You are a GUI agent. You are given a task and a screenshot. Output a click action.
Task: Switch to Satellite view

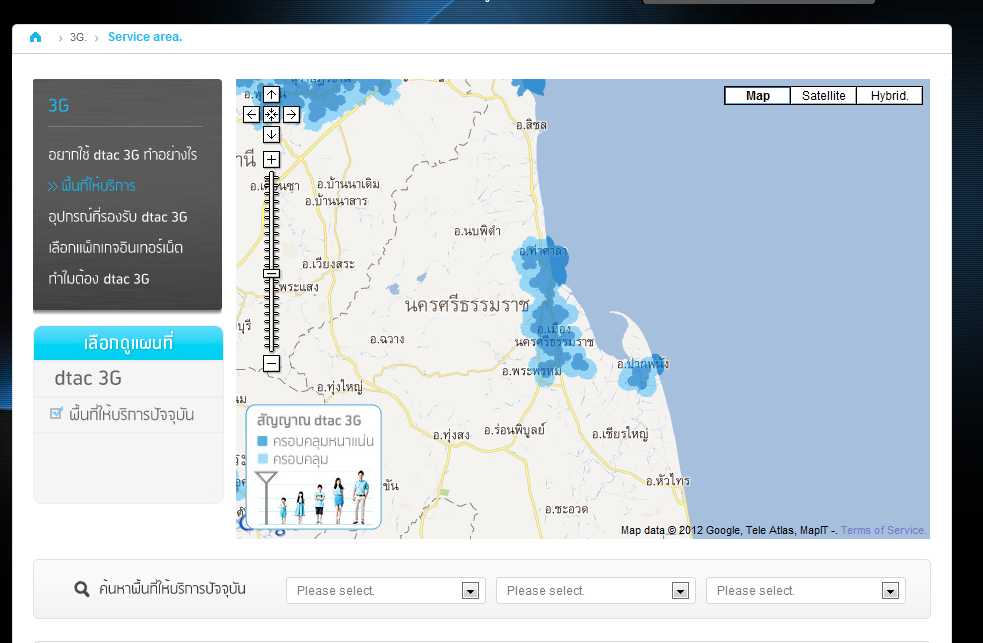click(823, 95)
